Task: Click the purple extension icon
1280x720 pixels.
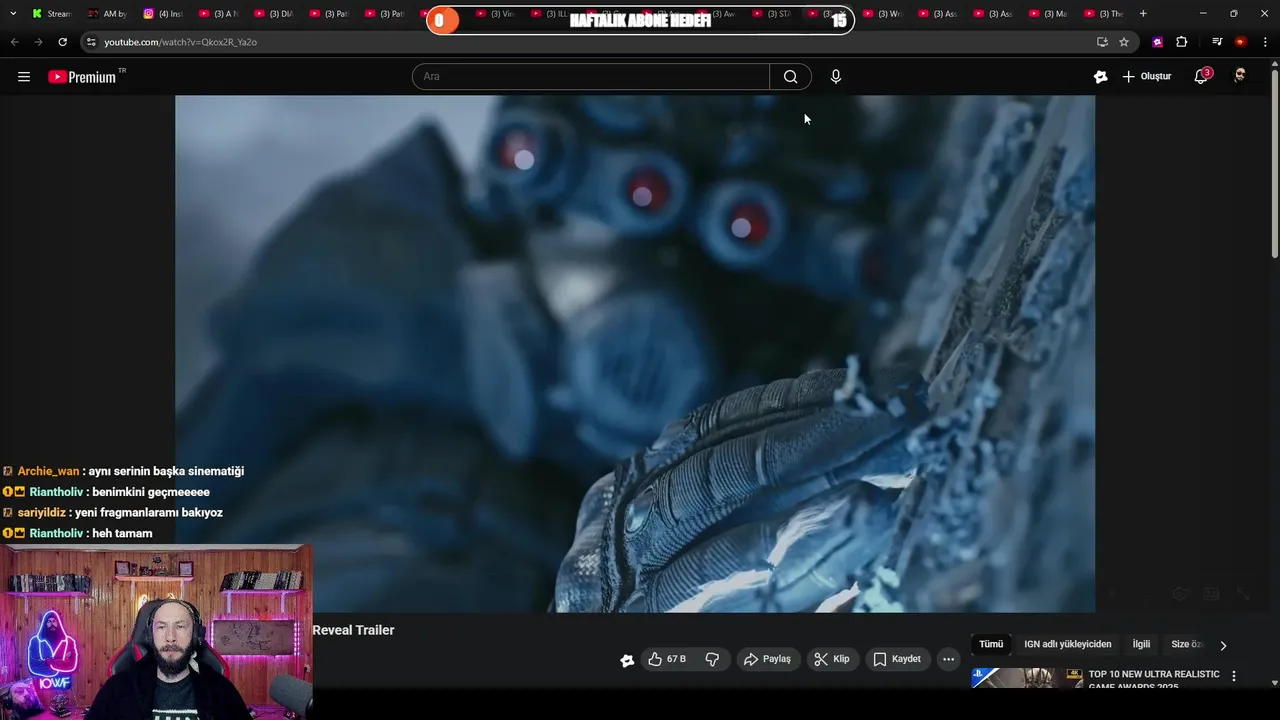Action: point(1157,42)
